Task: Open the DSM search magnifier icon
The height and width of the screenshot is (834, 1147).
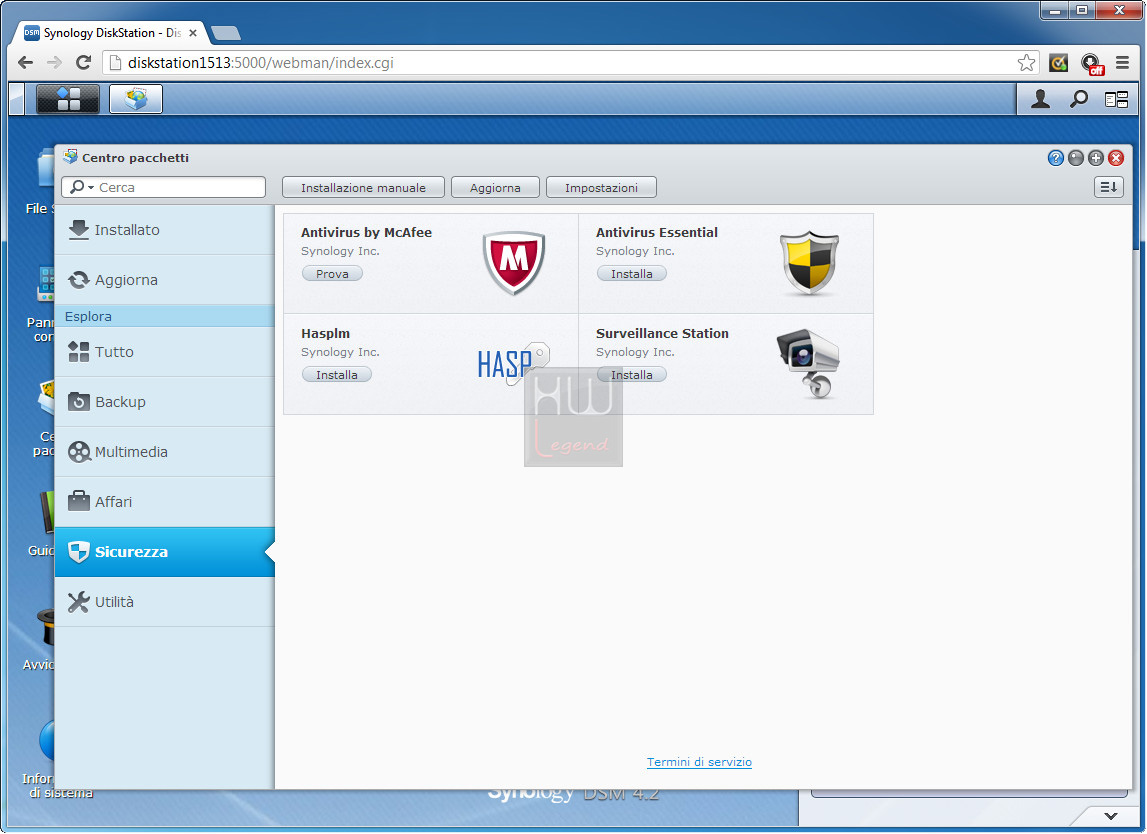Action: tap(1078, 99)
